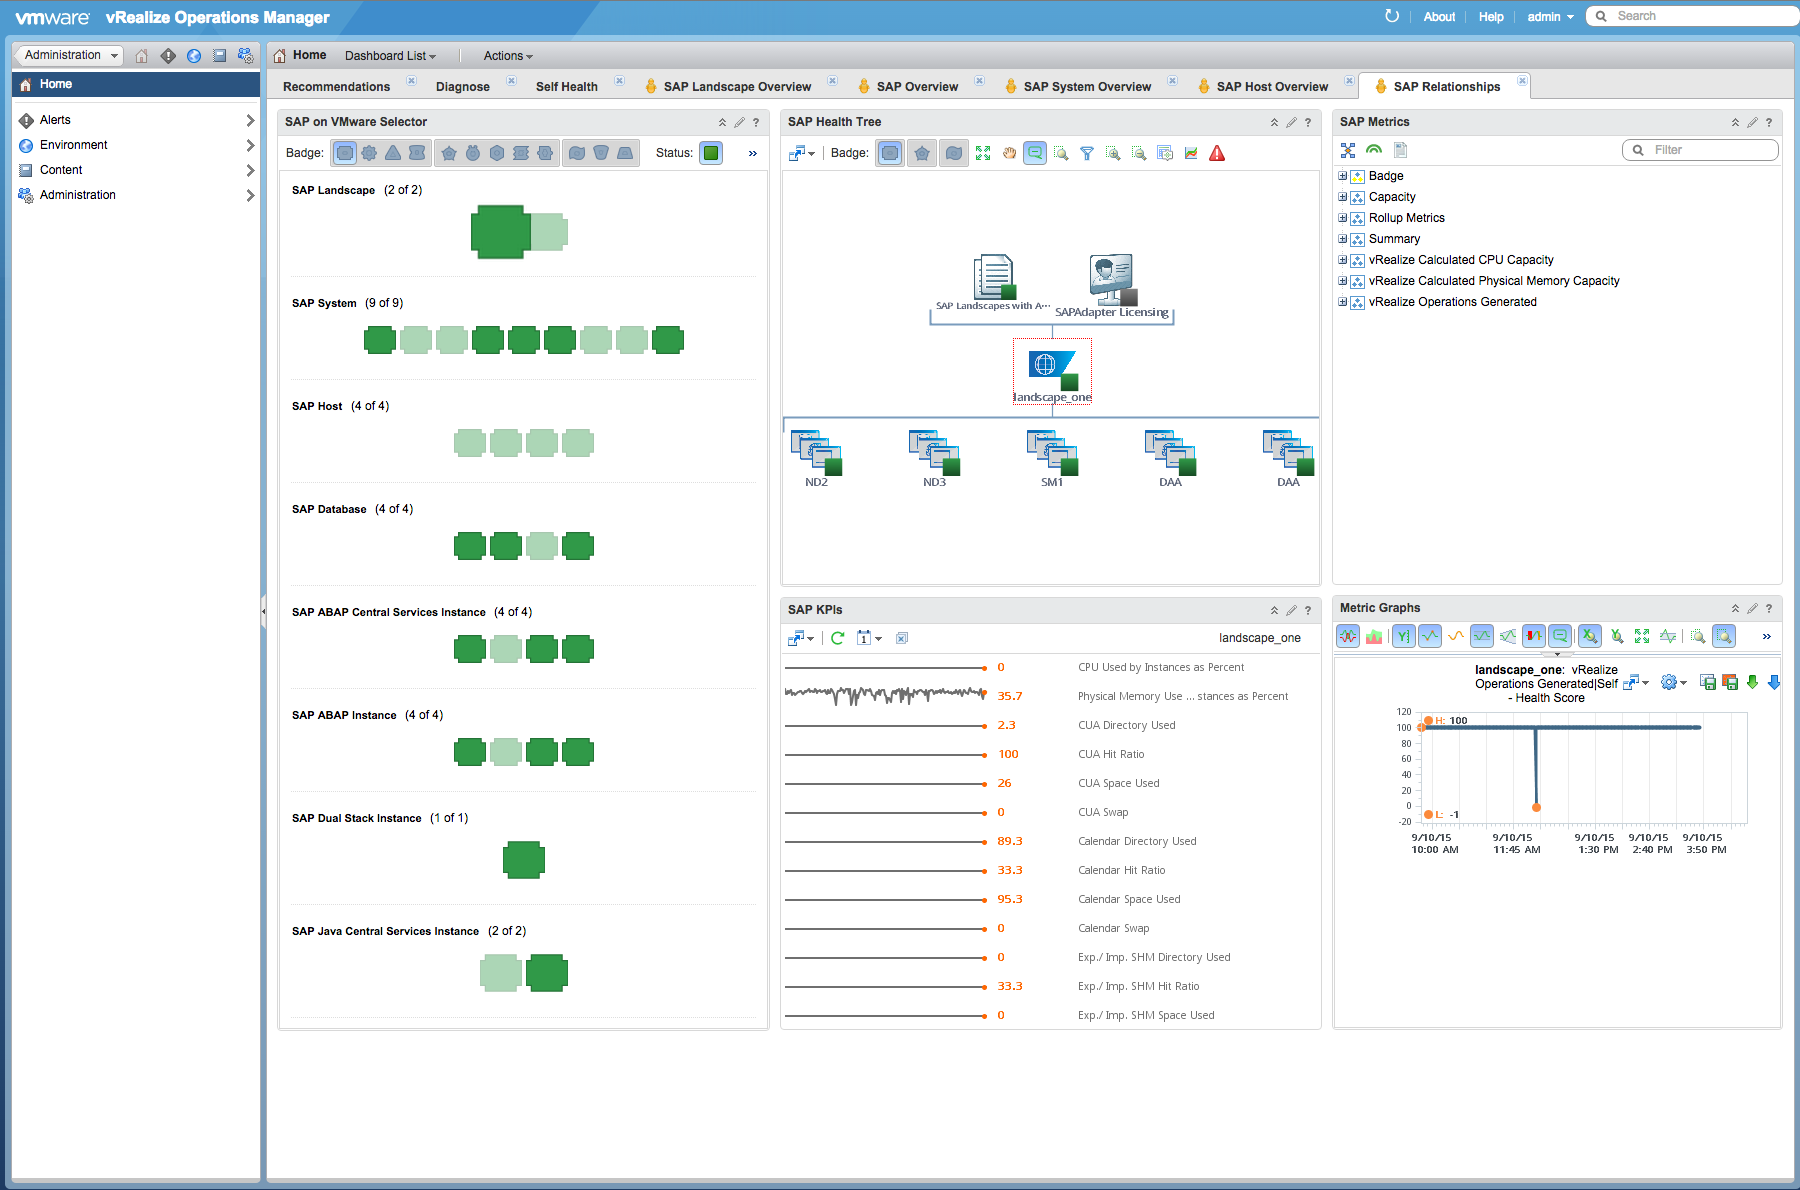Open Alerts in the left navigation

[55, 120]
